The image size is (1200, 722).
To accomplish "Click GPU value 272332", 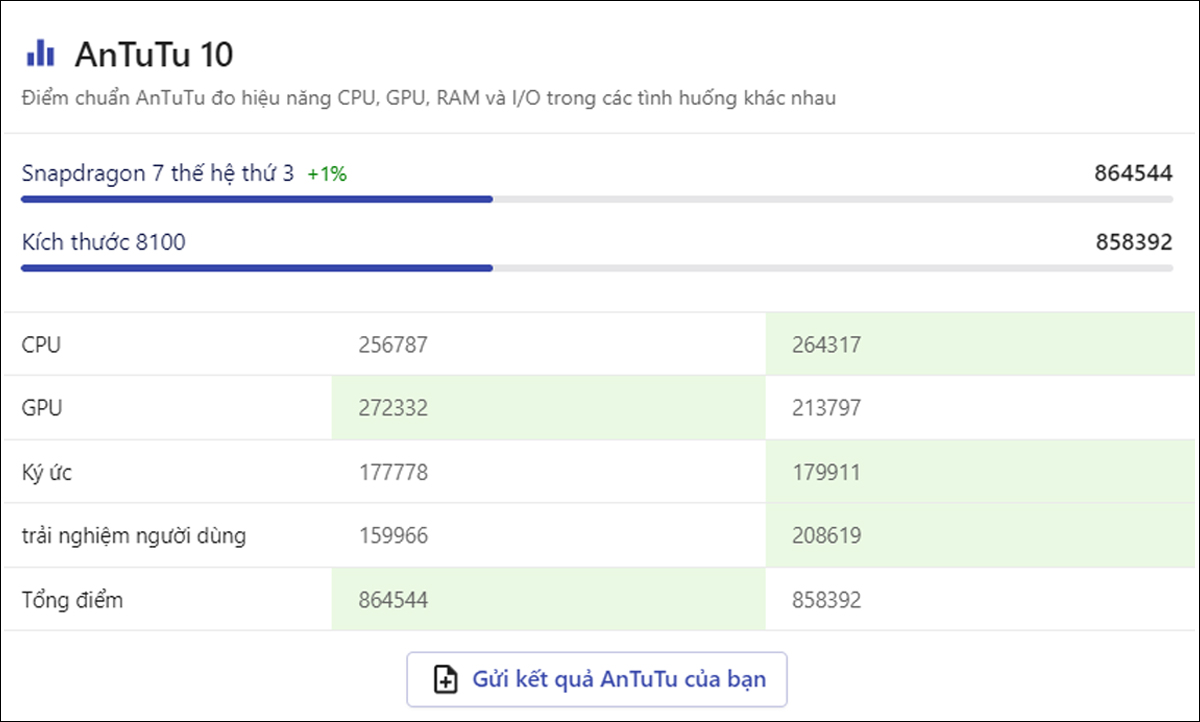I will (x=393, y=409).
